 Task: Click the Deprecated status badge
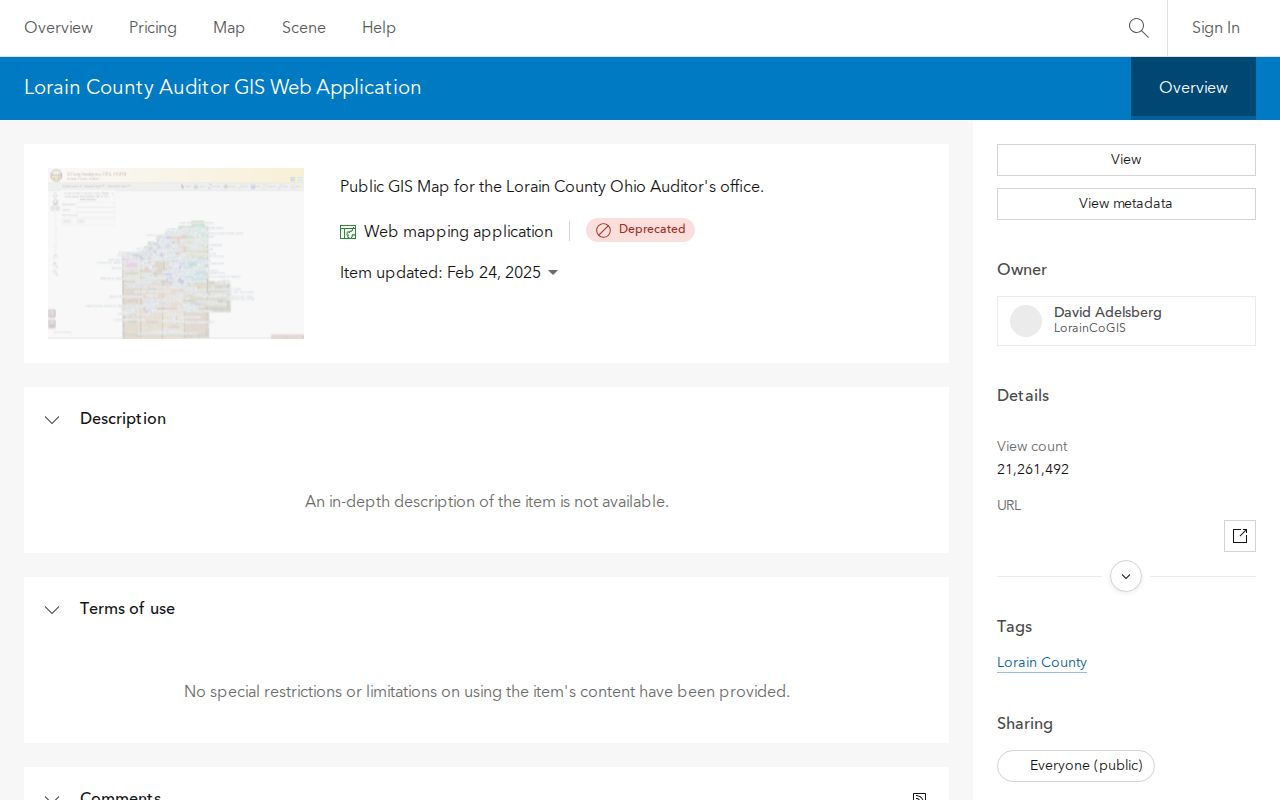pyautogui.click(x=640, y=230)
